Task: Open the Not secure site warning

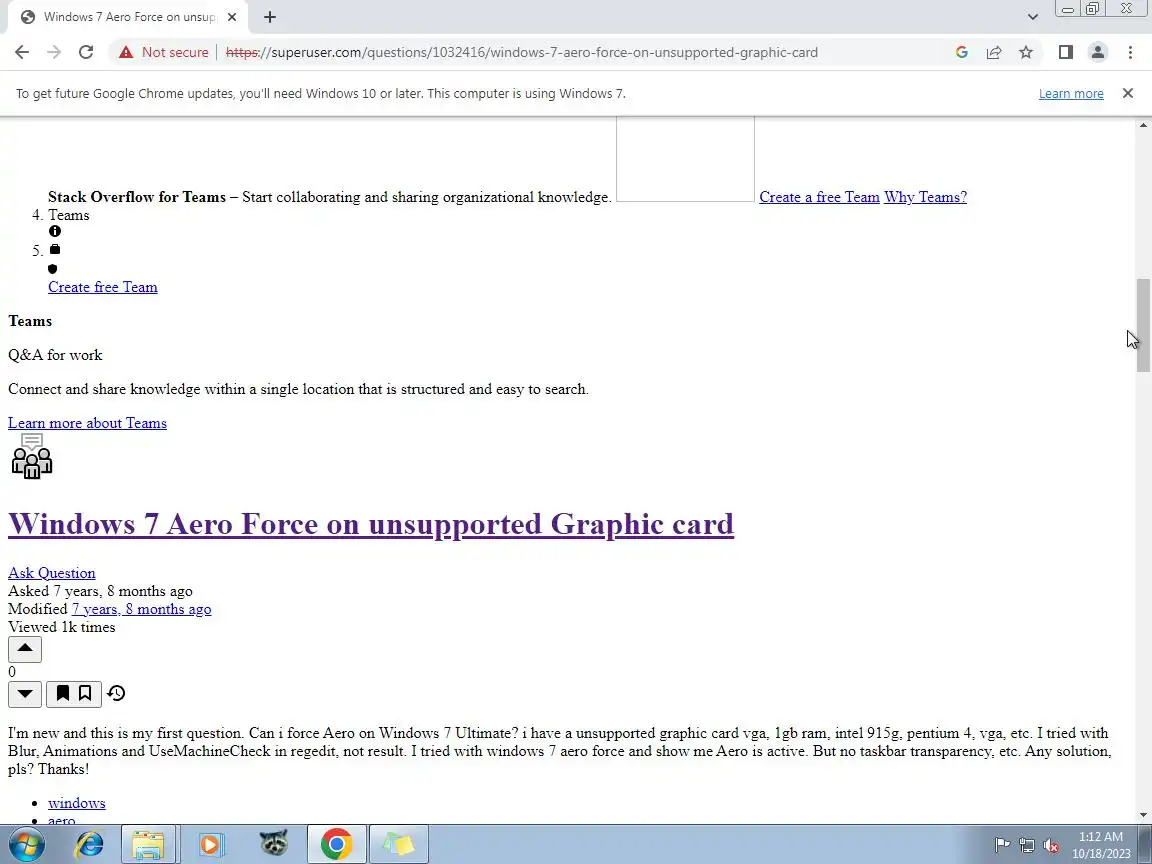Action: pyautogui.click(x=164, y=52)
